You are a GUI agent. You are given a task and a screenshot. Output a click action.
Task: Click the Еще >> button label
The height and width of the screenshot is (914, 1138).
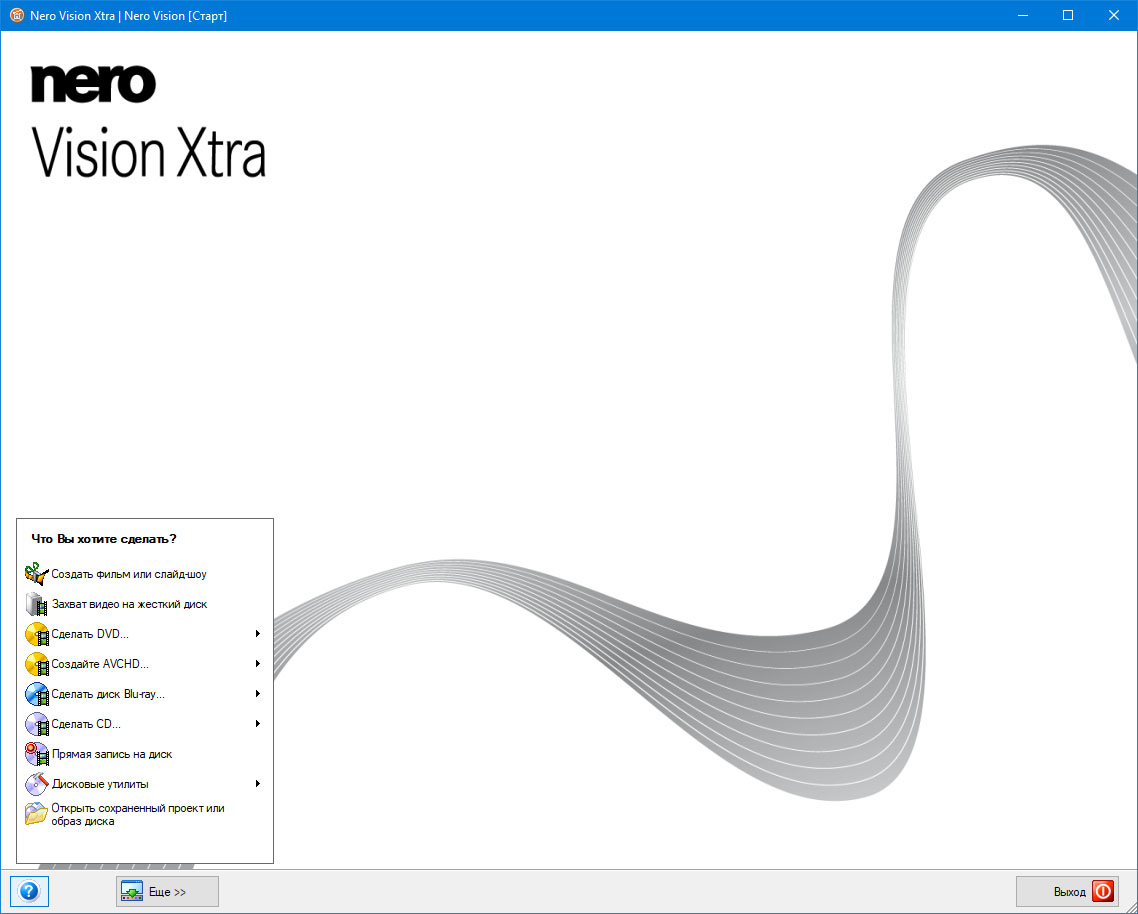(x=168, y=891)
